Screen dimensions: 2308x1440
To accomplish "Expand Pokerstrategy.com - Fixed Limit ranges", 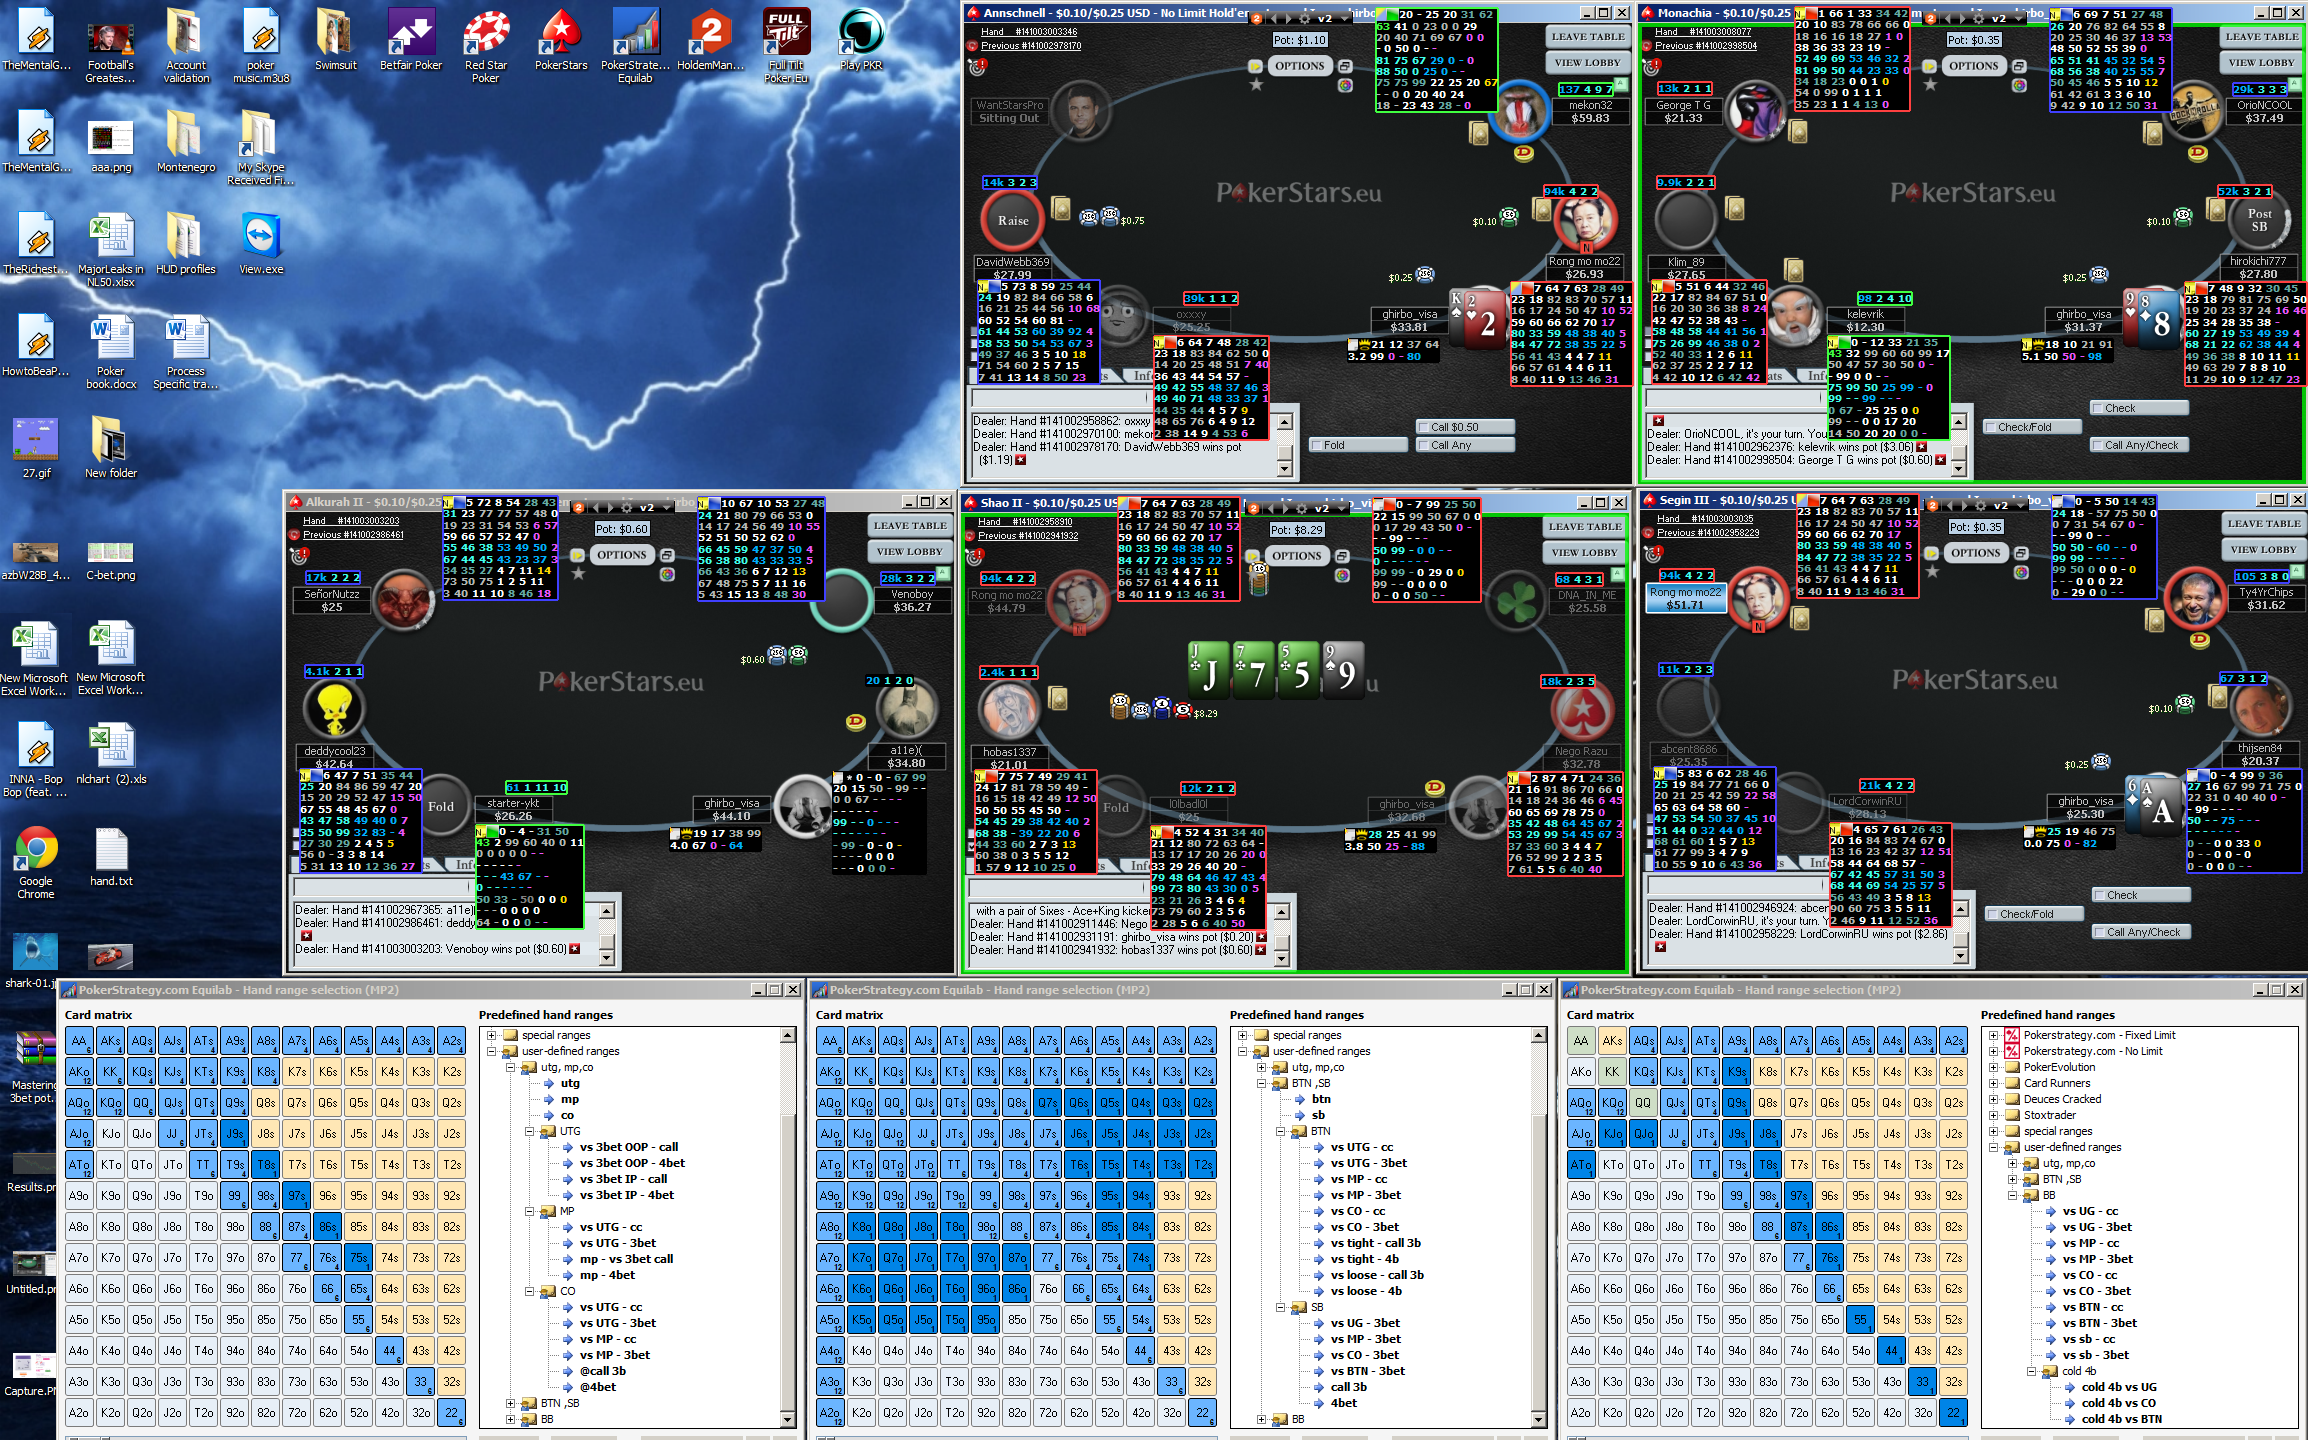I will (1994, 1035).
